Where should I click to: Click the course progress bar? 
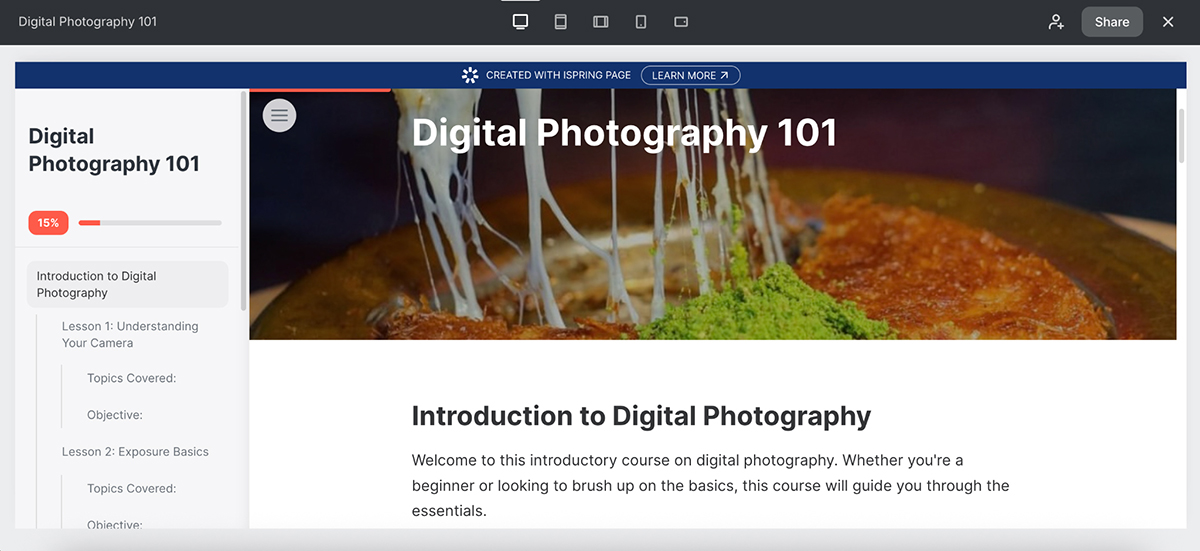(x=150, y=223)
